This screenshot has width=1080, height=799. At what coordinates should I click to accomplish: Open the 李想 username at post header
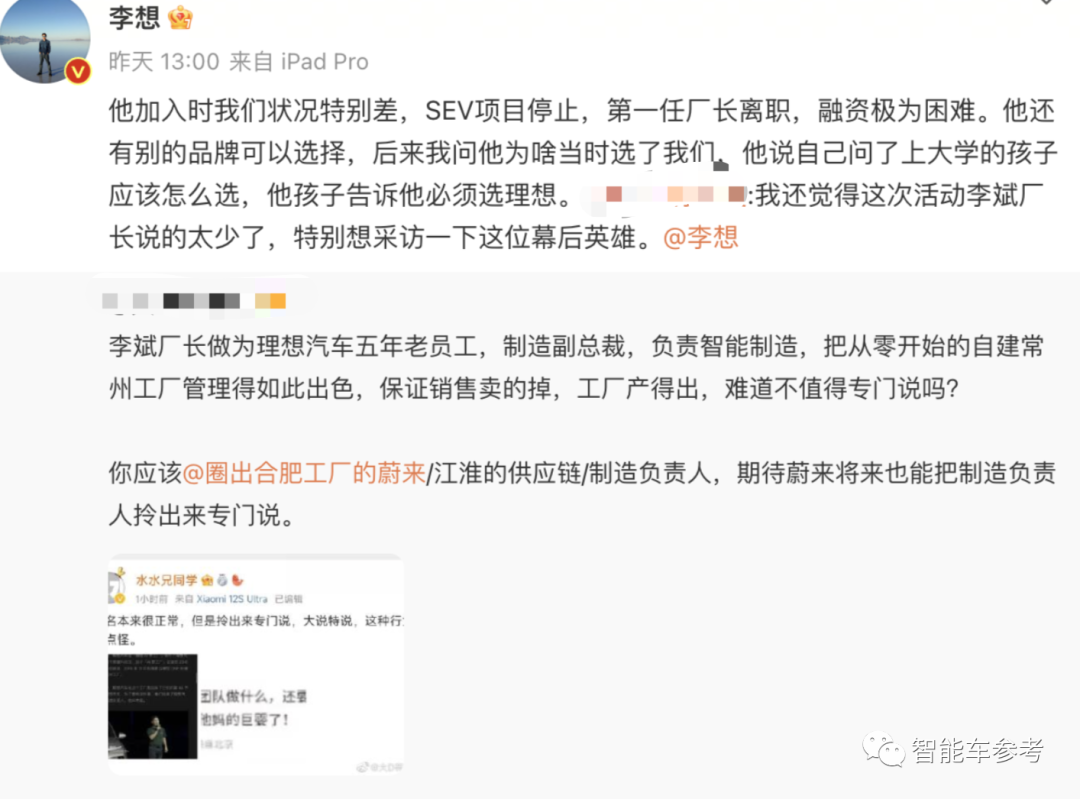click(x=134, y=17)
